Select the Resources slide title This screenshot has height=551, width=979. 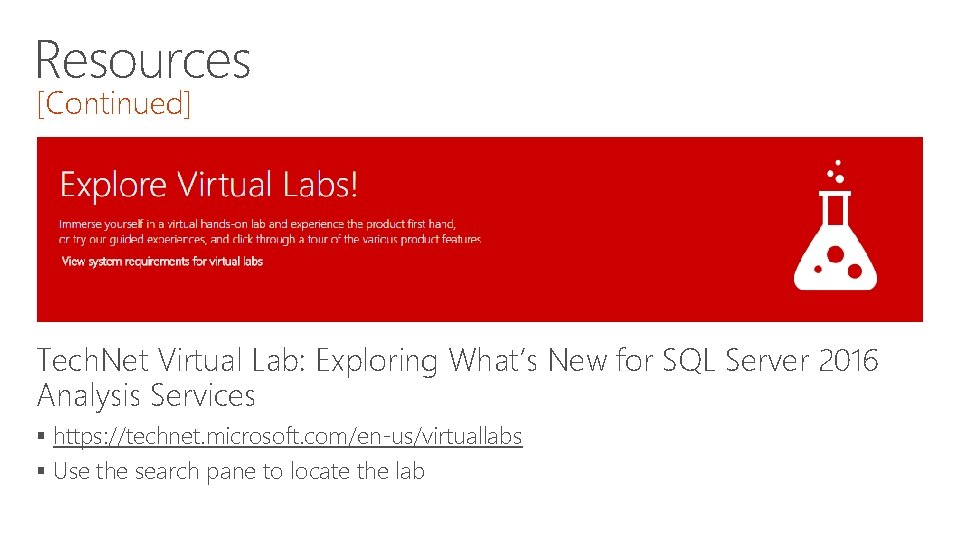[143, 59]
